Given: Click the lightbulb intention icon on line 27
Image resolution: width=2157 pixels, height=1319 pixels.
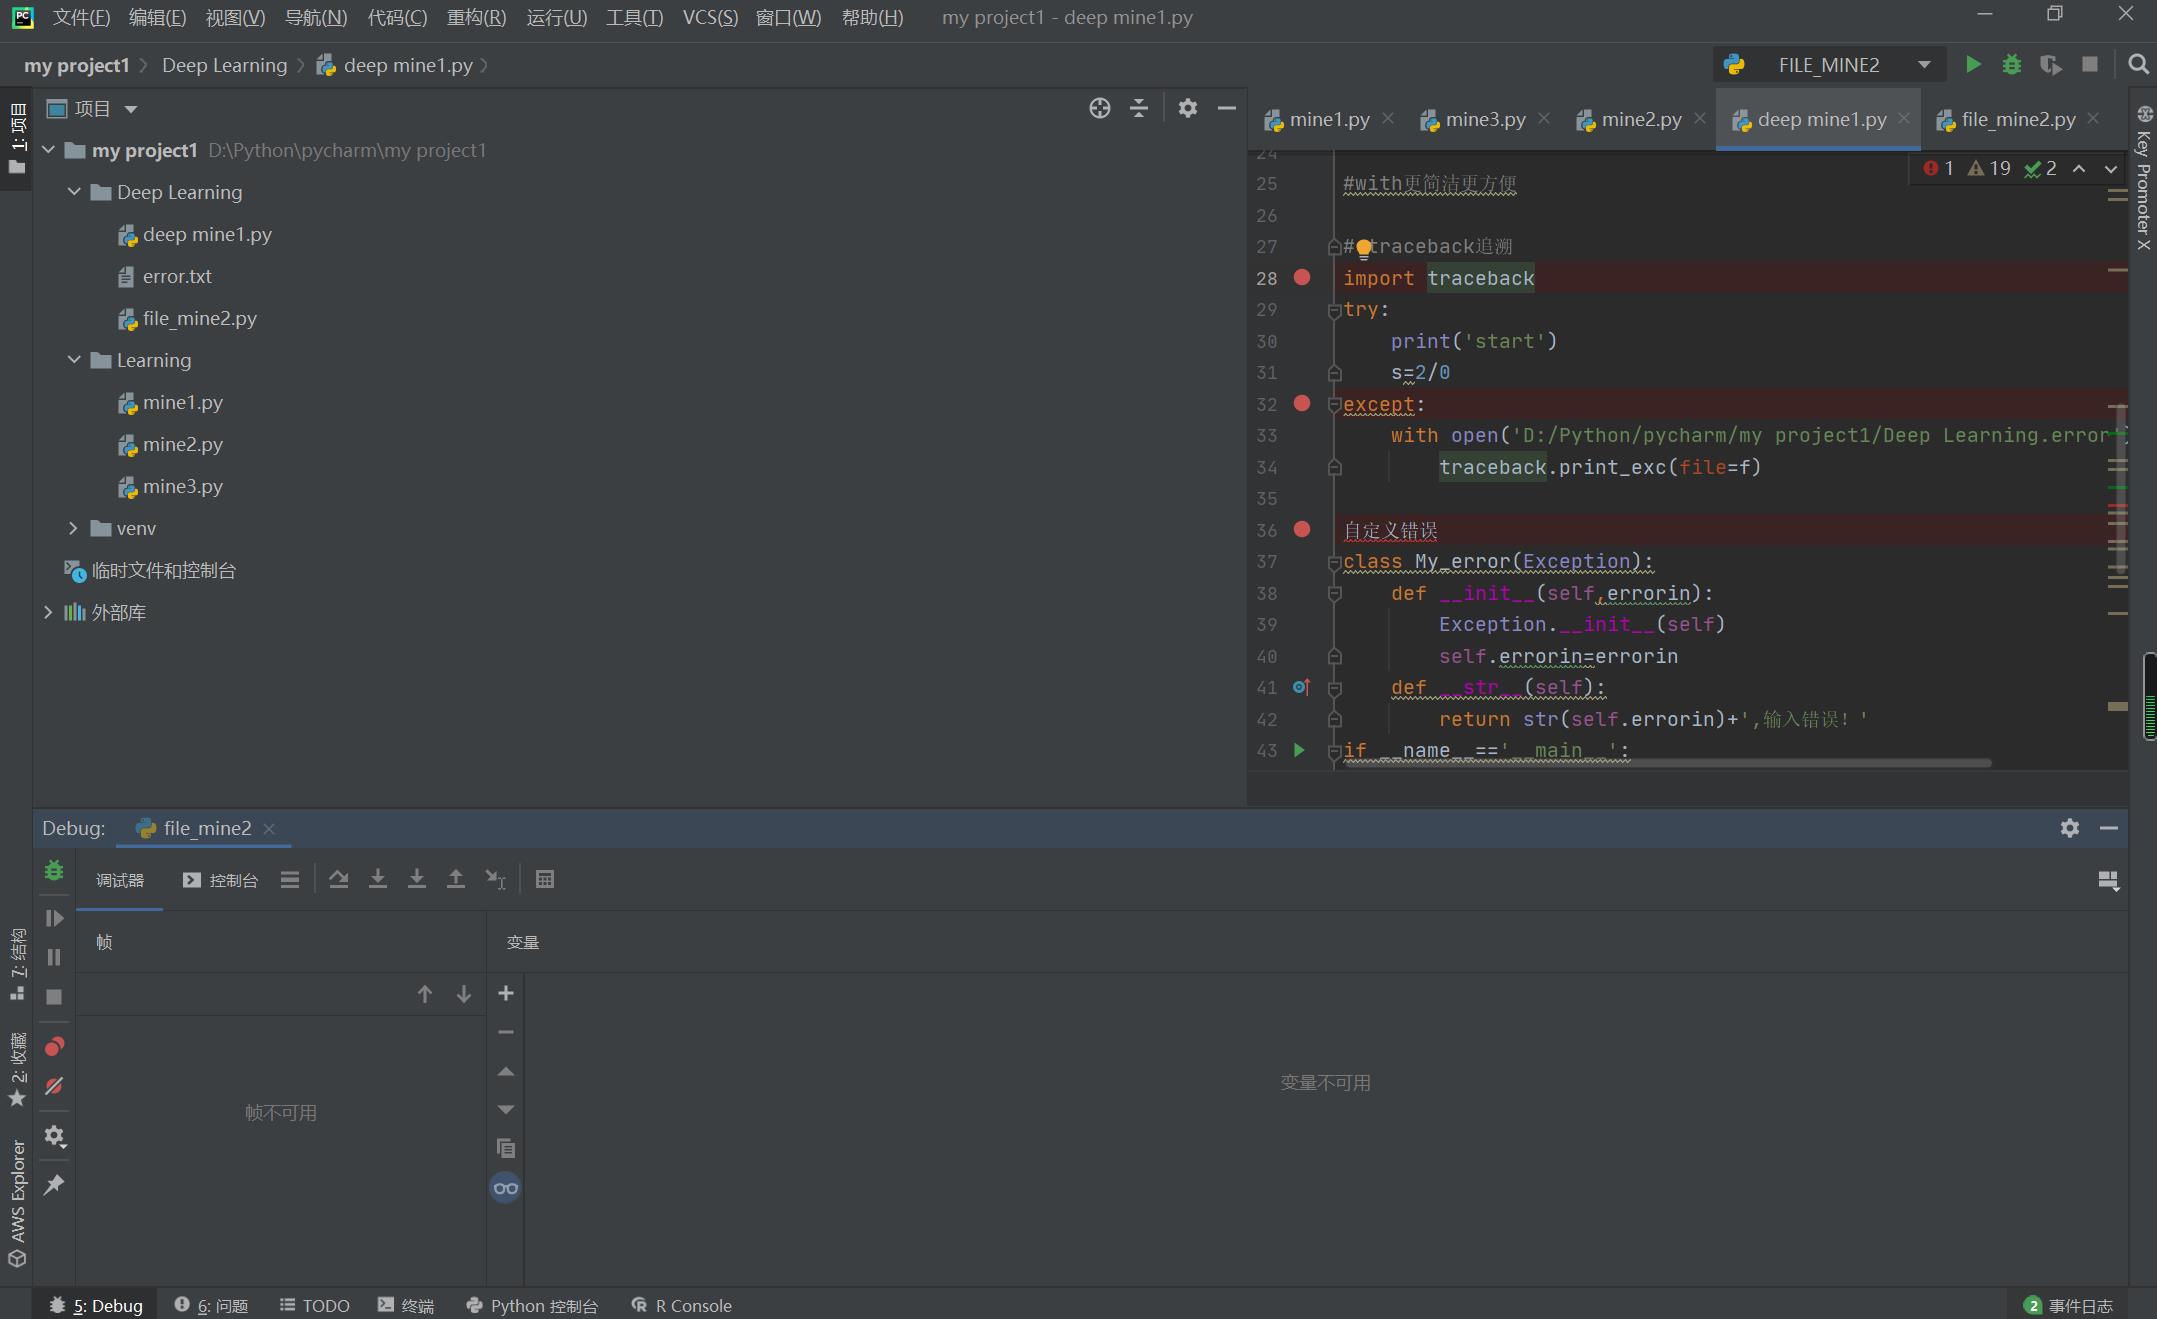Looking at the screenshot, I should click(x=1363, y=249).
